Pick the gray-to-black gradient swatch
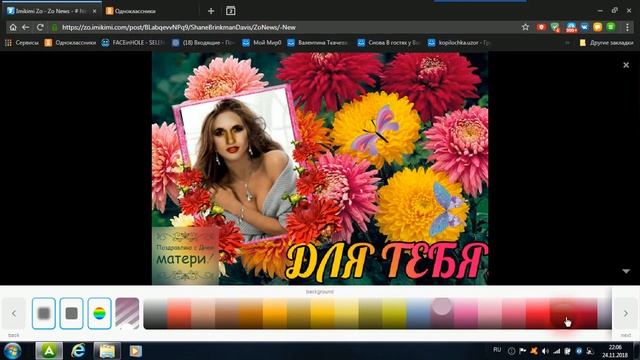This screenshot has height=360, width=640. point(155,313)
